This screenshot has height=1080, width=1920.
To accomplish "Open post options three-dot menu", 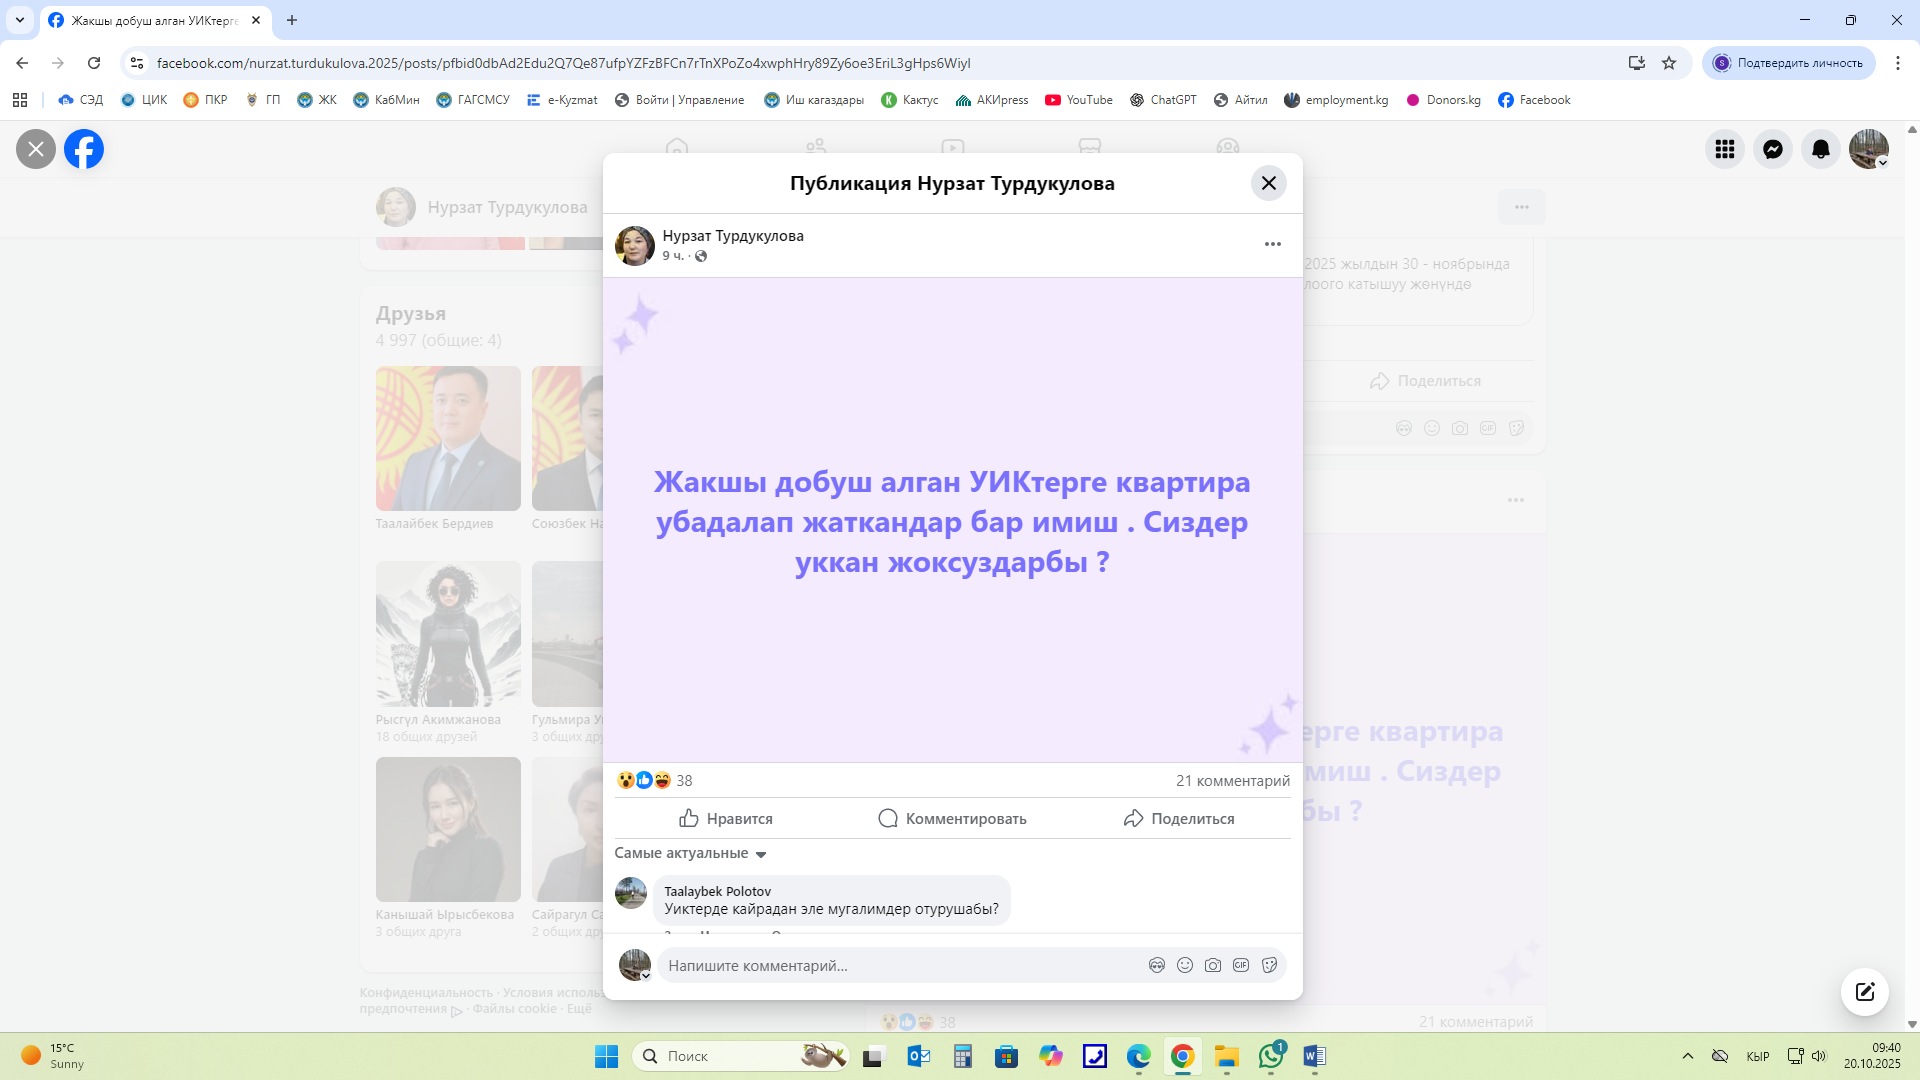I will click(x=1272, y=244).
